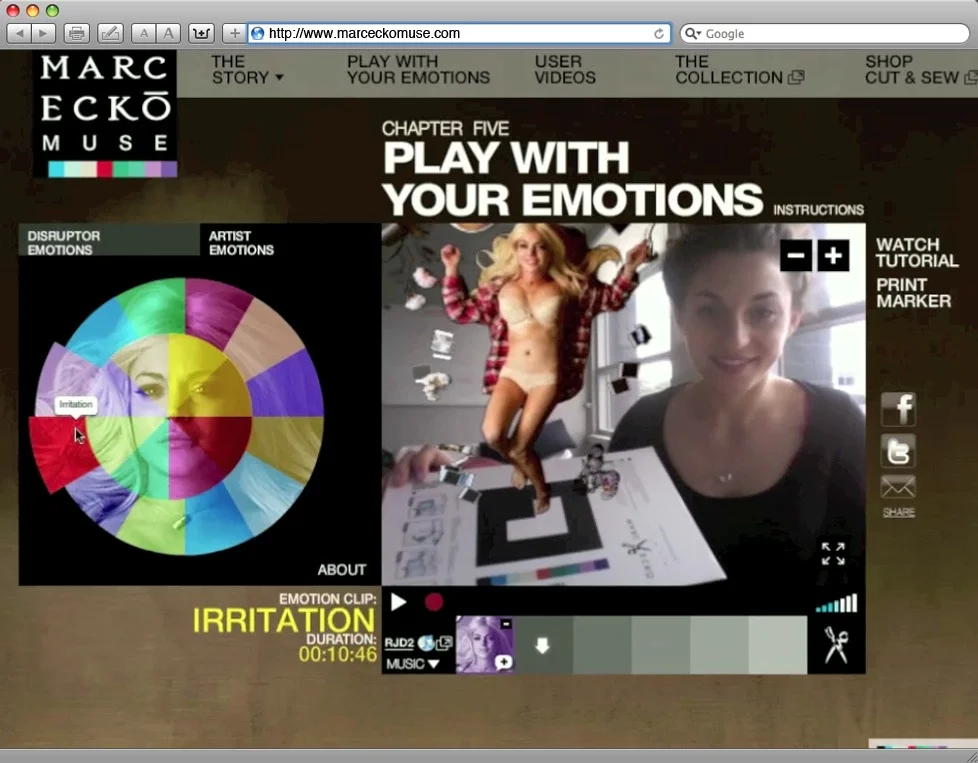Screen dimensions: 978x763
Task: Zoom out with the minus button on video
Action: pos(796,256)
